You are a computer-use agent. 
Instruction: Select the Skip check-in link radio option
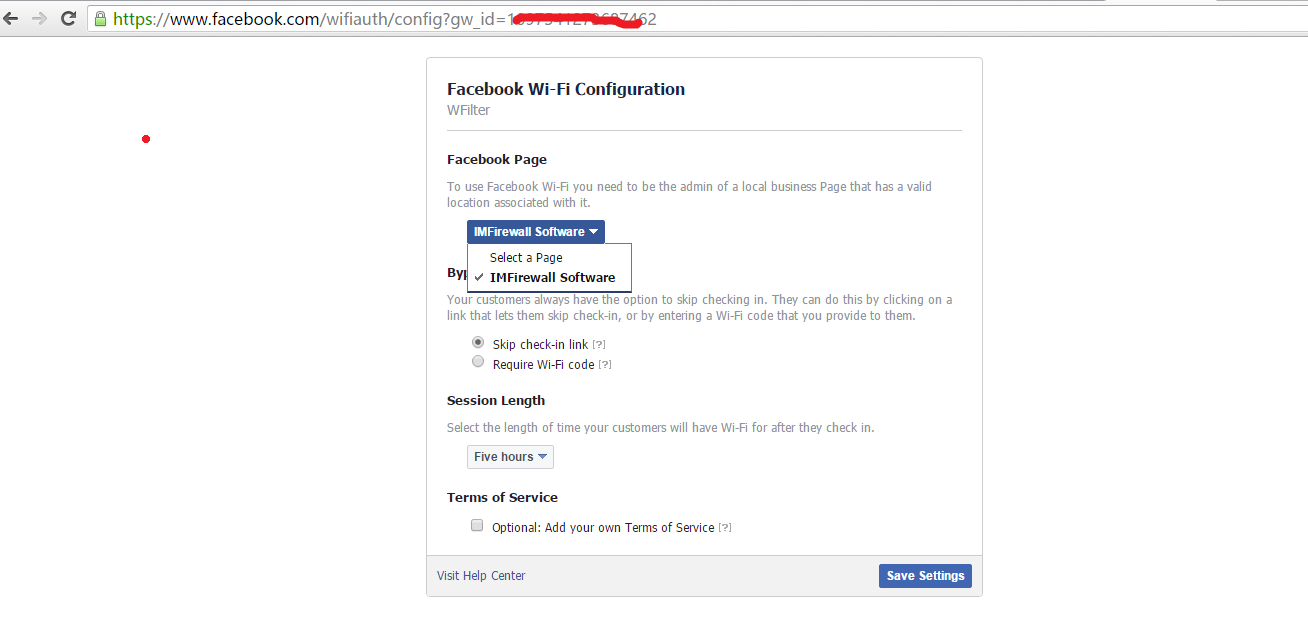(x=478, y=342)
